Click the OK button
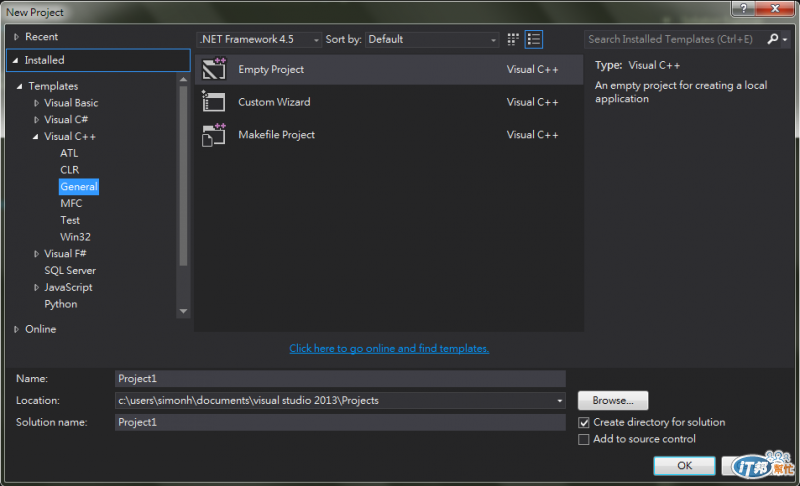Image resolution: width=800 pixels, height=486 pixels. (684, 466)
